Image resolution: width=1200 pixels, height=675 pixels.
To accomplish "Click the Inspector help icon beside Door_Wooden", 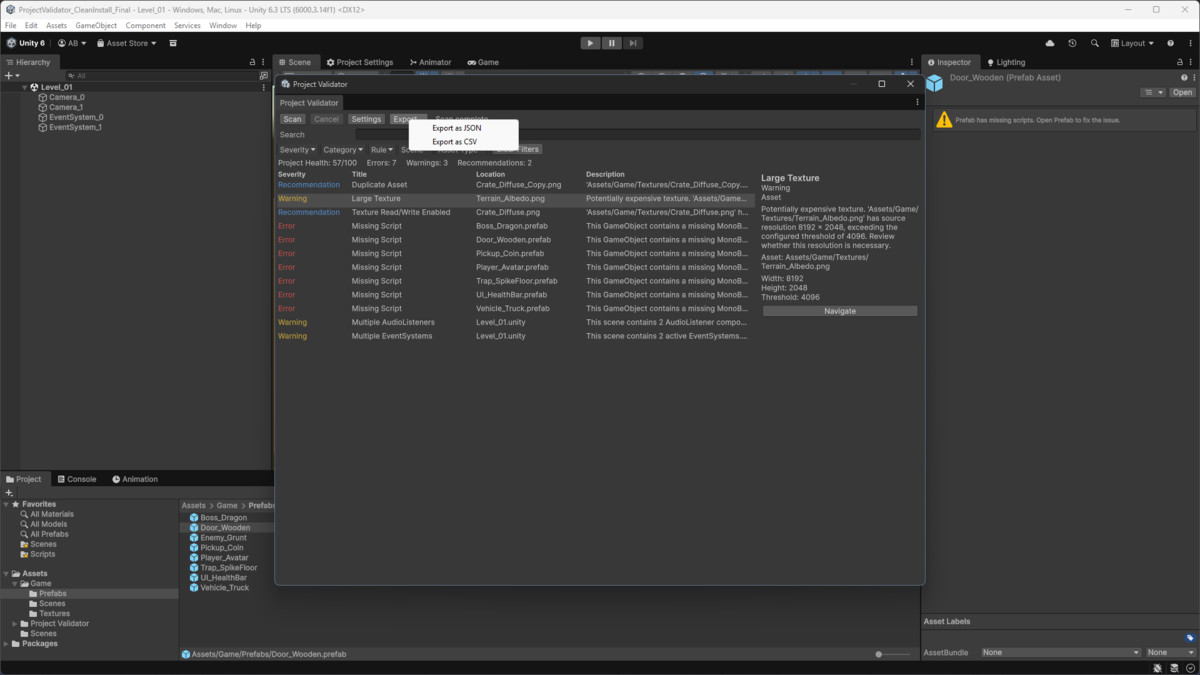I will click(1184, 78).
